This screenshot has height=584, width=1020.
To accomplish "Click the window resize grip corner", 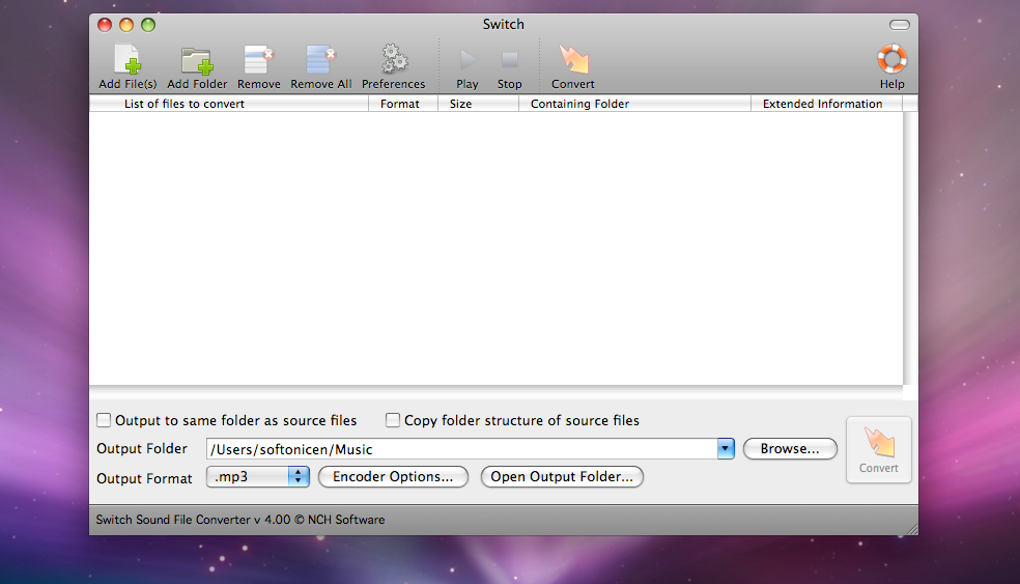I will tap(911, 529).
